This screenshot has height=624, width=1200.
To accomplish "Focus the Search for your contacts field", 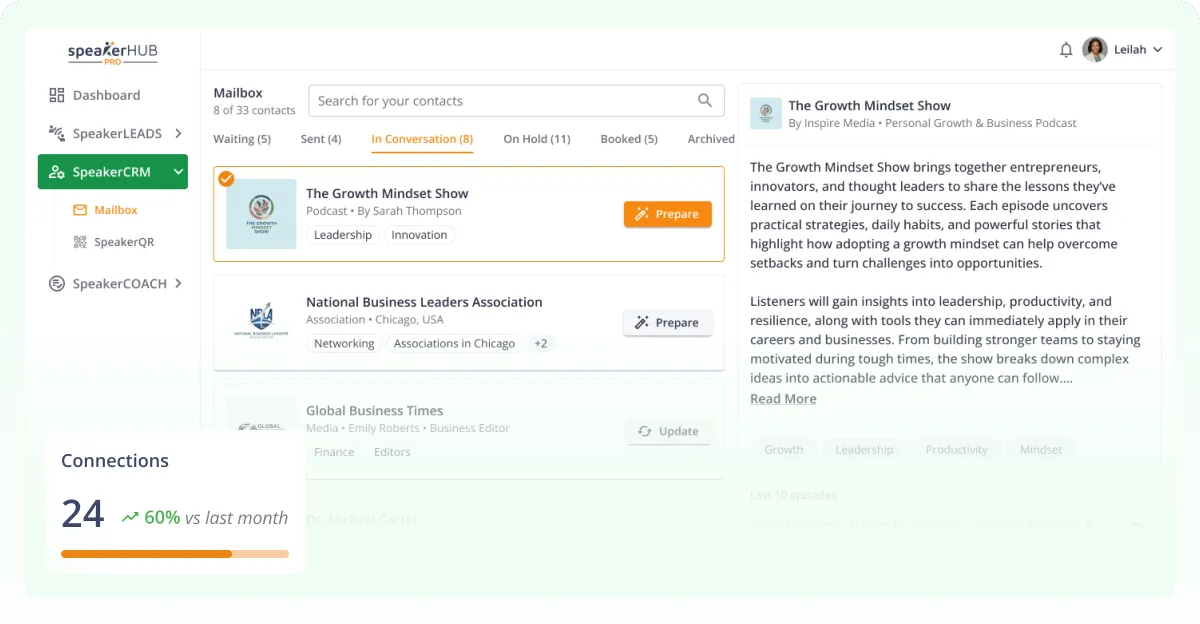I will [516, 101].
